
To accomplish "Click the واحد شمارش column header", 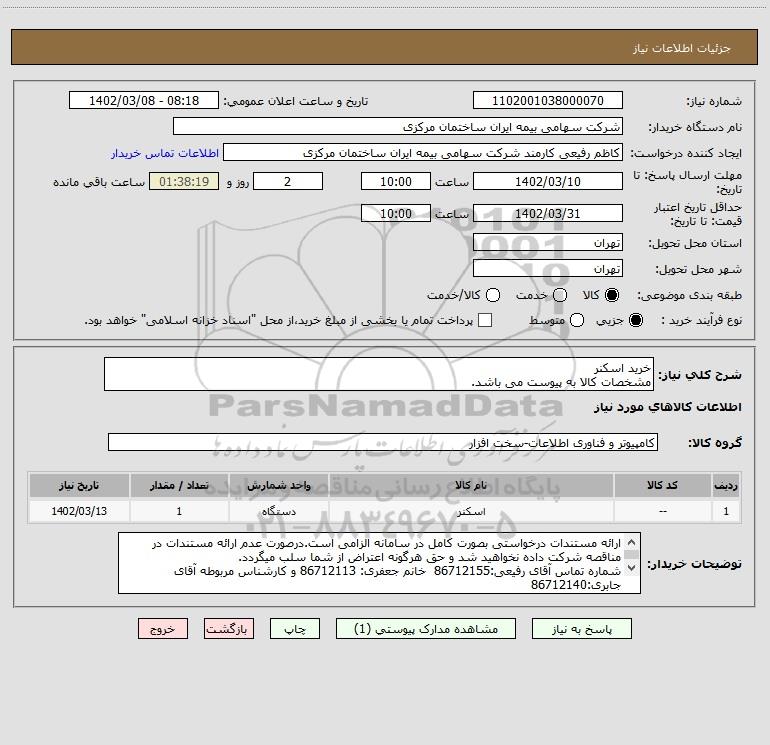I will click(x=279, y=486).
